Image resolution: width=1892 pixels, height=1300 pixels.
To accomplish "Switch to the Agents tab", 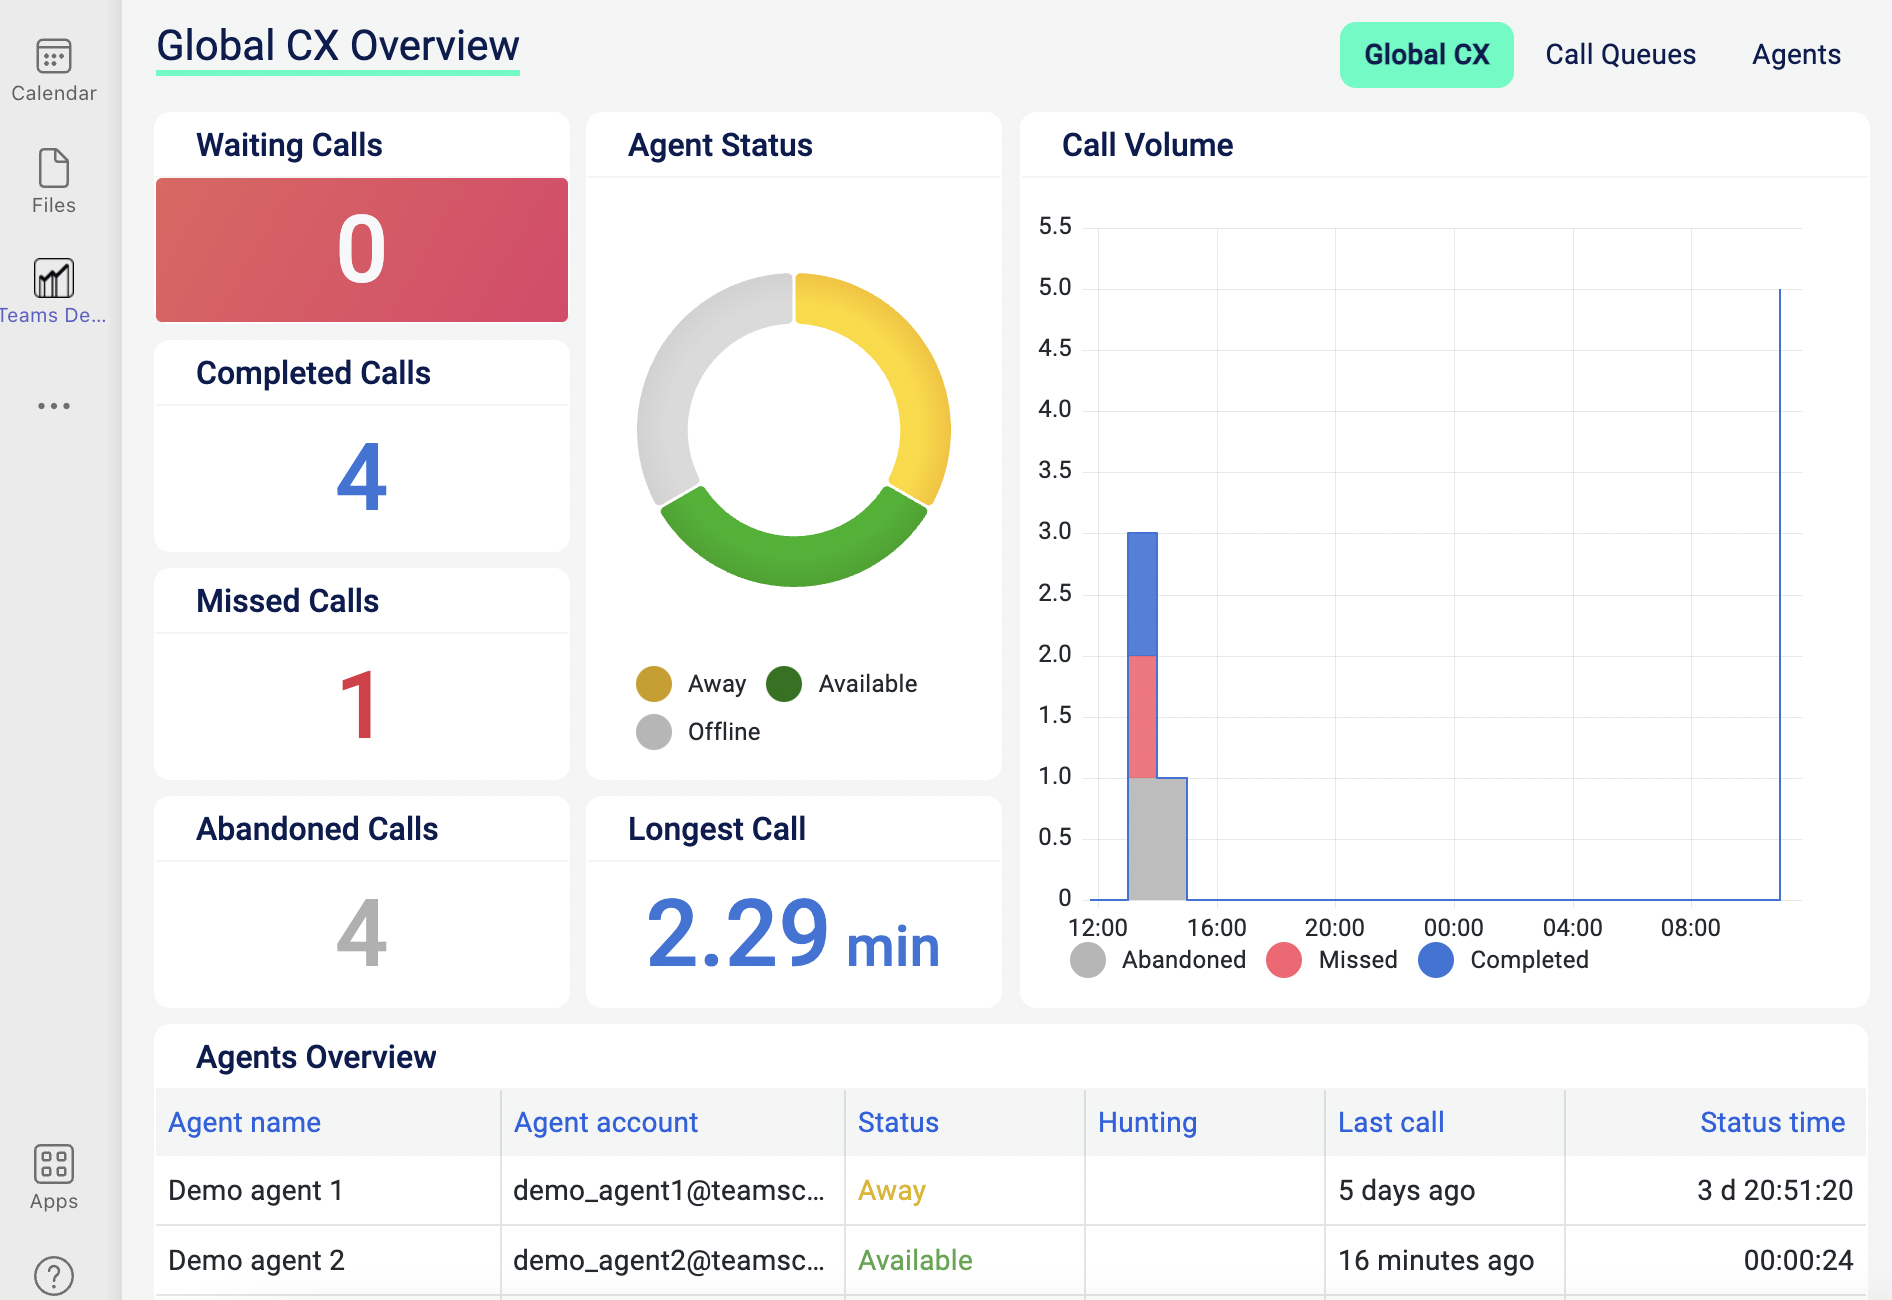I will (x=1796, y=55).
